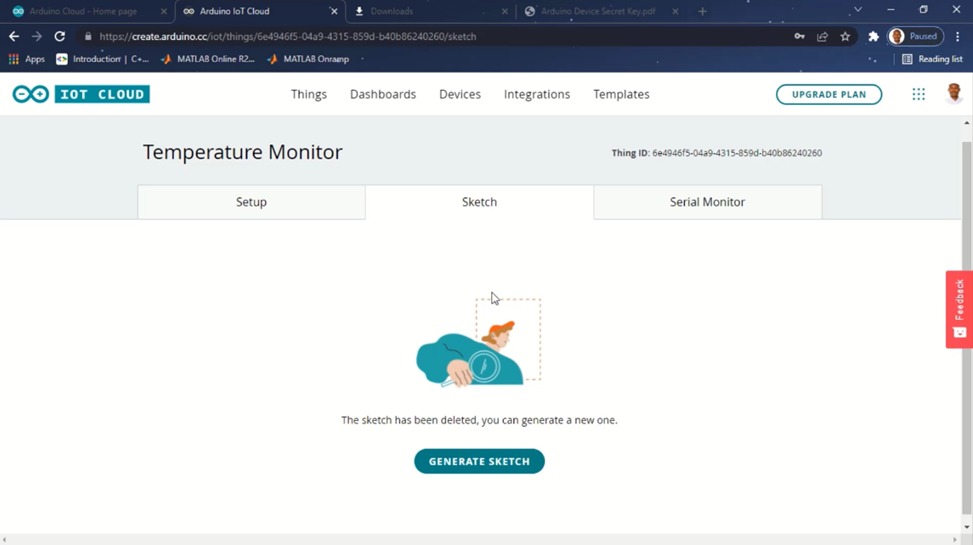
Task: Click the Arduino IoT Cloud logo
Action: click(81, 94)
